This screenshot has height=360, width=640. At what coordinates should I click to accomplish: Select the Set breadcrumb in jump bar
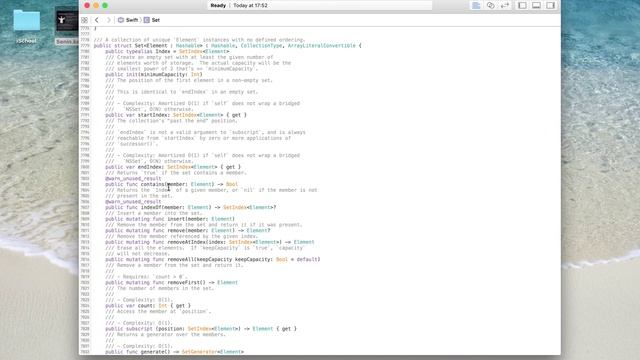pos(152,20)
